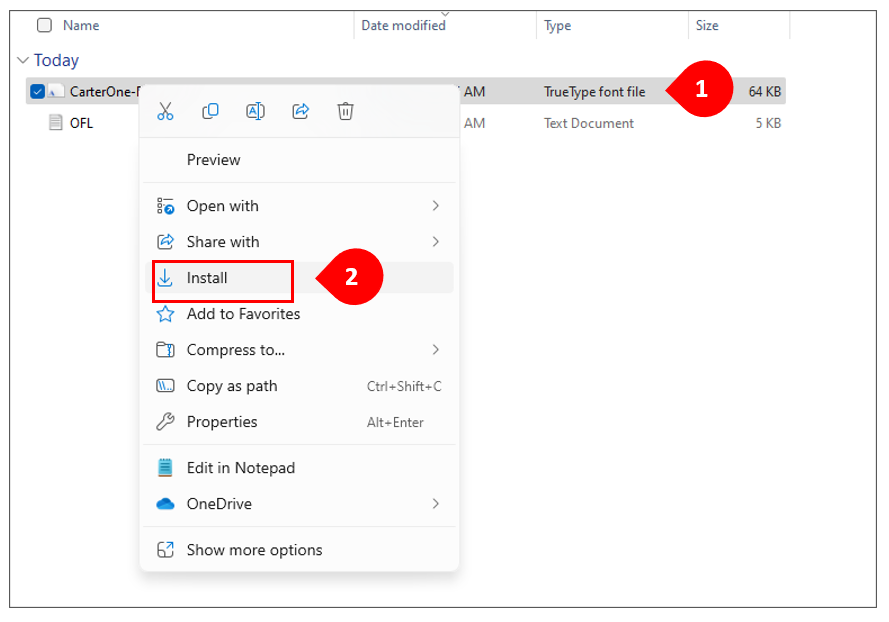
Task: Click Show more options
Action: click(x=299, y=550)
